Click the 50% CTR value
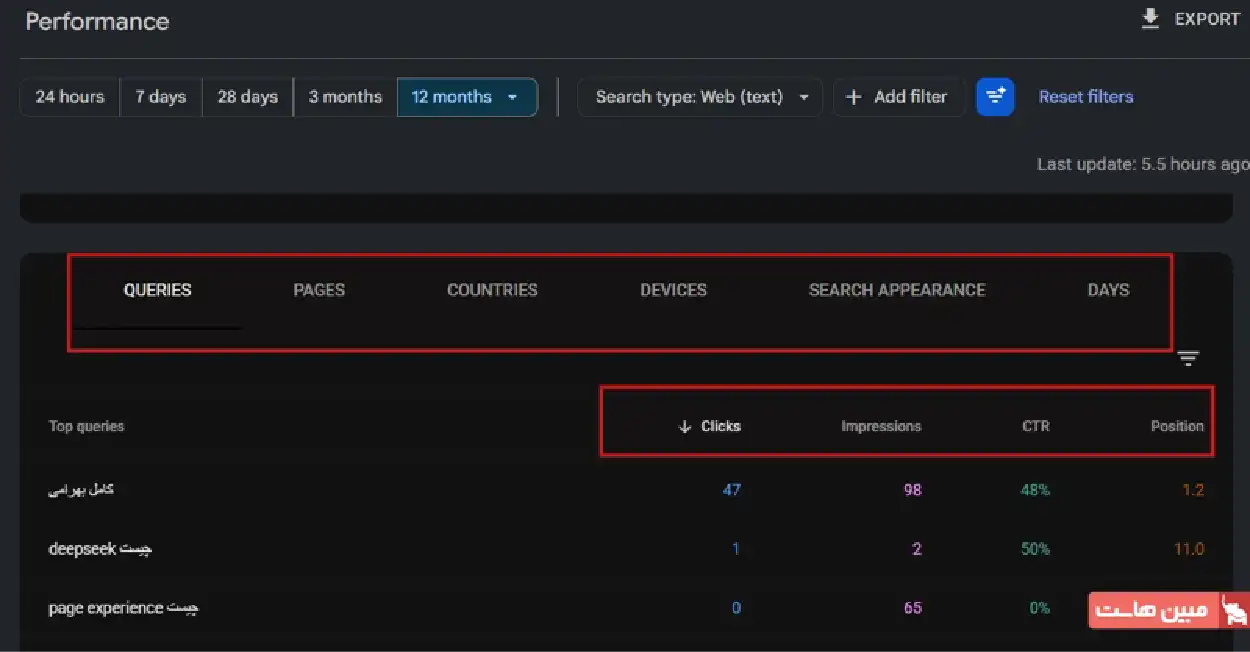Screen dimensions: 1250x652 pyautogui.click(x=1035, y=549)
